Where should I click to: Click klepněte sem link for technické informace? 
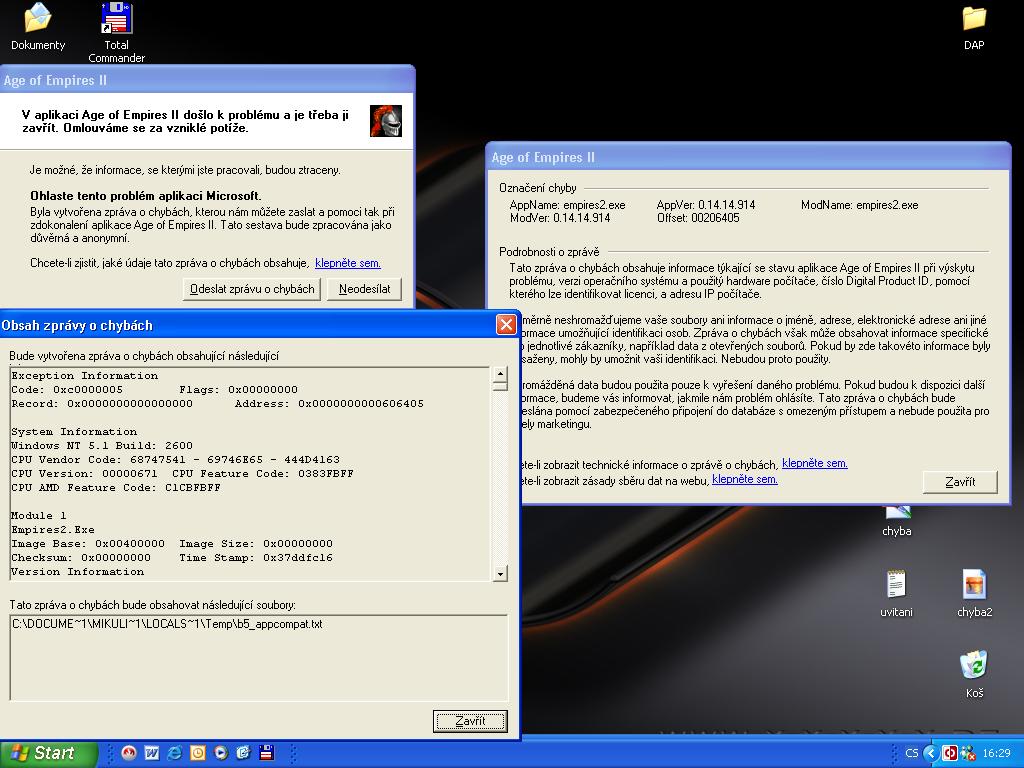pyautogui.click(x=814, y=463)
